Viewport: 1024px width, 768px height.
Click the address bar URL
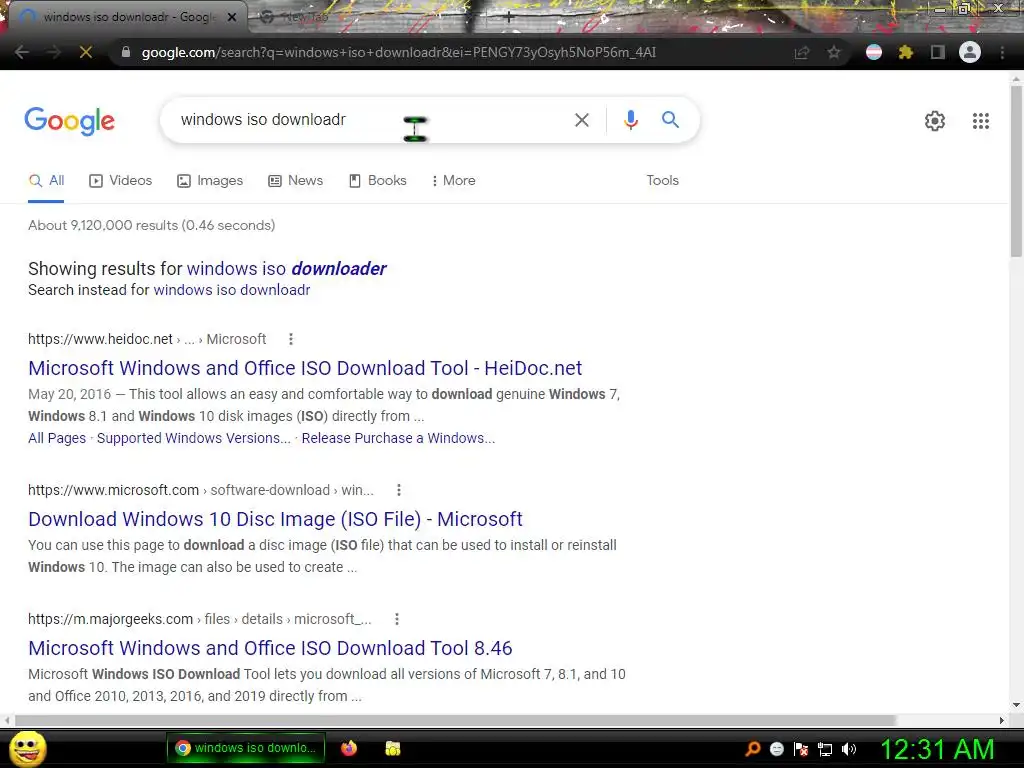point(398,52)
